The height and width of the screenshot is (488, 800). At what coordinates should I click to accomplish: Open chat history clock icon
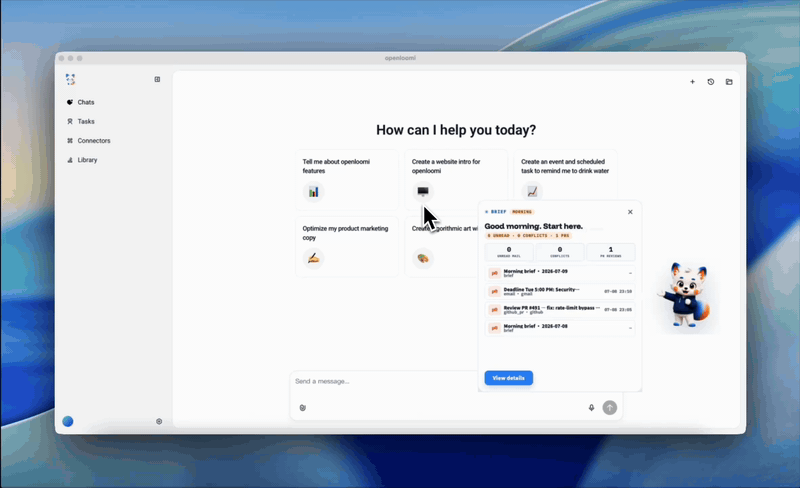(x=711, y=82)
